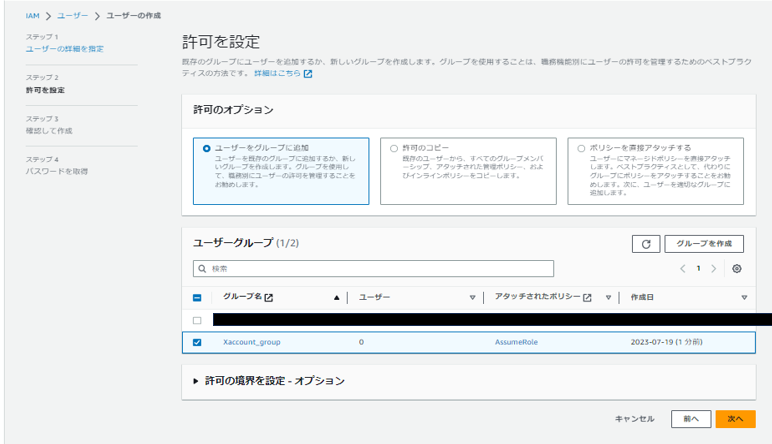Click ユーザーの作成 breadcrumb text
The height and width of the screenshot is (444, 772).
tap(133, 16)
